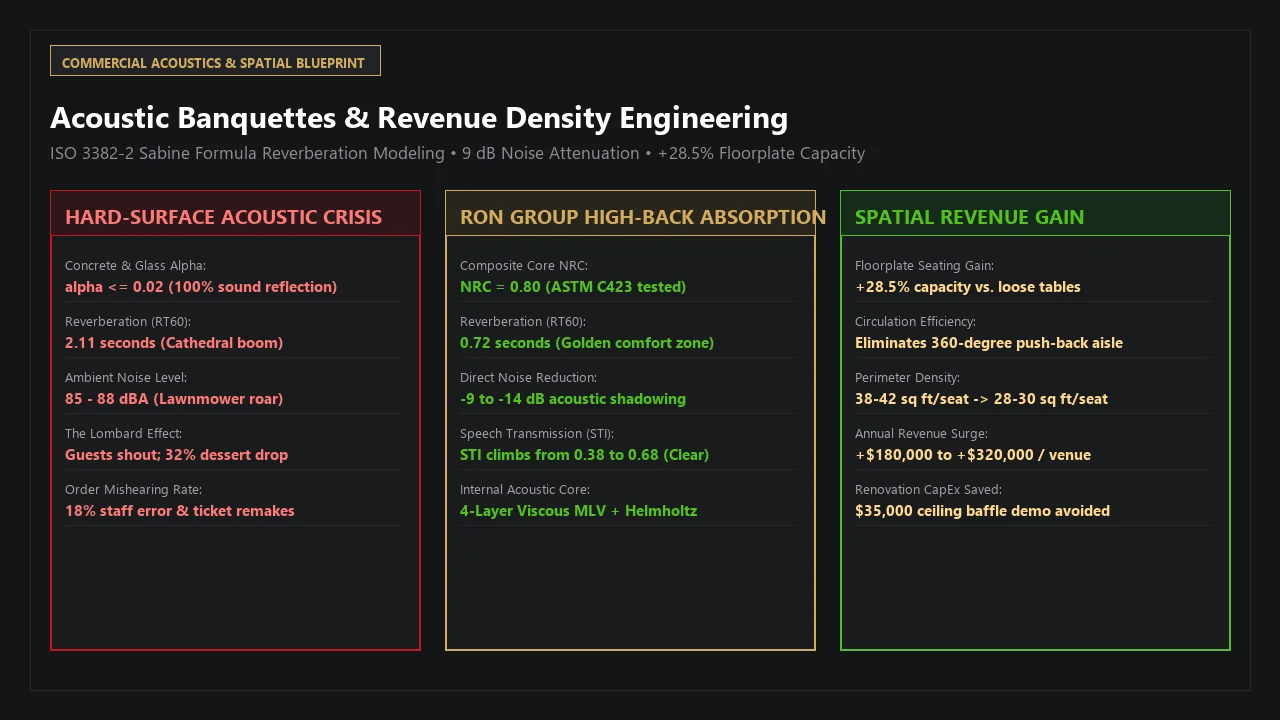Select "$35,000 ceiling baffle demo avoided"
Screen dimensions: 1280x720
click(x=982, y=511)
